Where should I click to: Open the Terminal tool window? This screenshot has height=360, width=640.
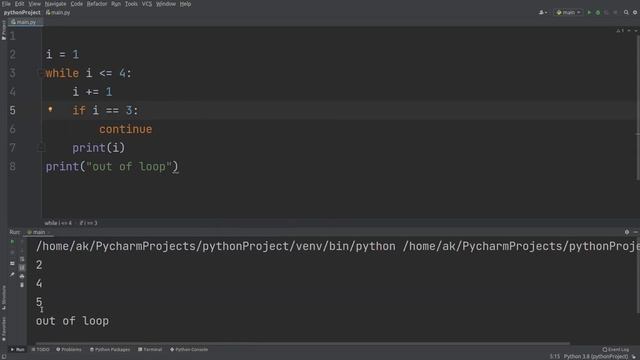click(150, 349)
